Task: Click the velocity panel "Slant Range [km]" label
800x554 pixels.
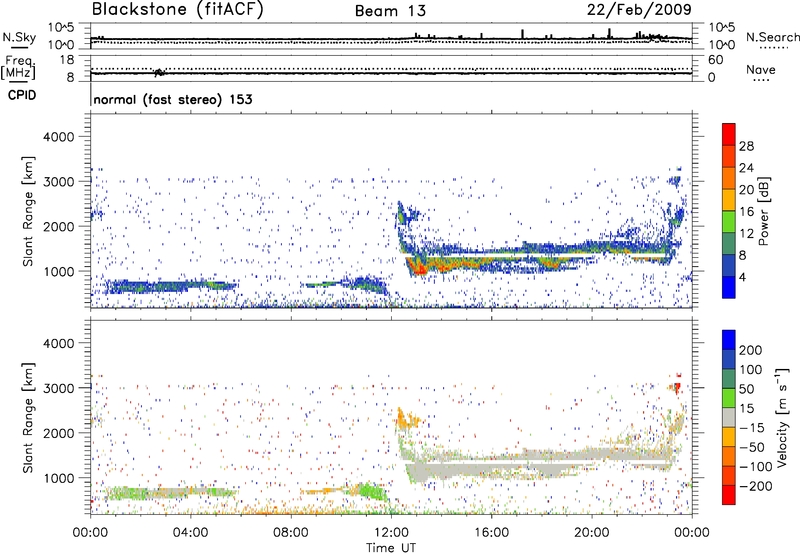Action: tap(28, 418)
